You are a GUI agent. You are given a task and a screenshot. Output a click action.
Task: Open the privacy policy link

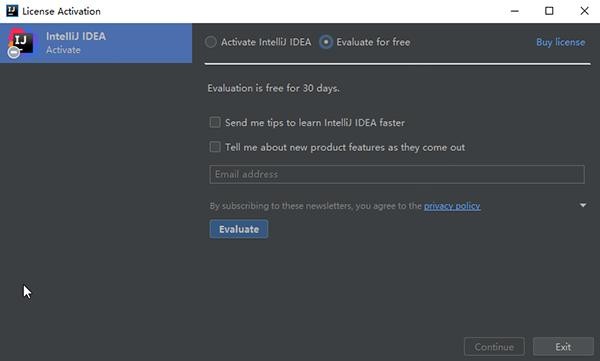[452, 206]
